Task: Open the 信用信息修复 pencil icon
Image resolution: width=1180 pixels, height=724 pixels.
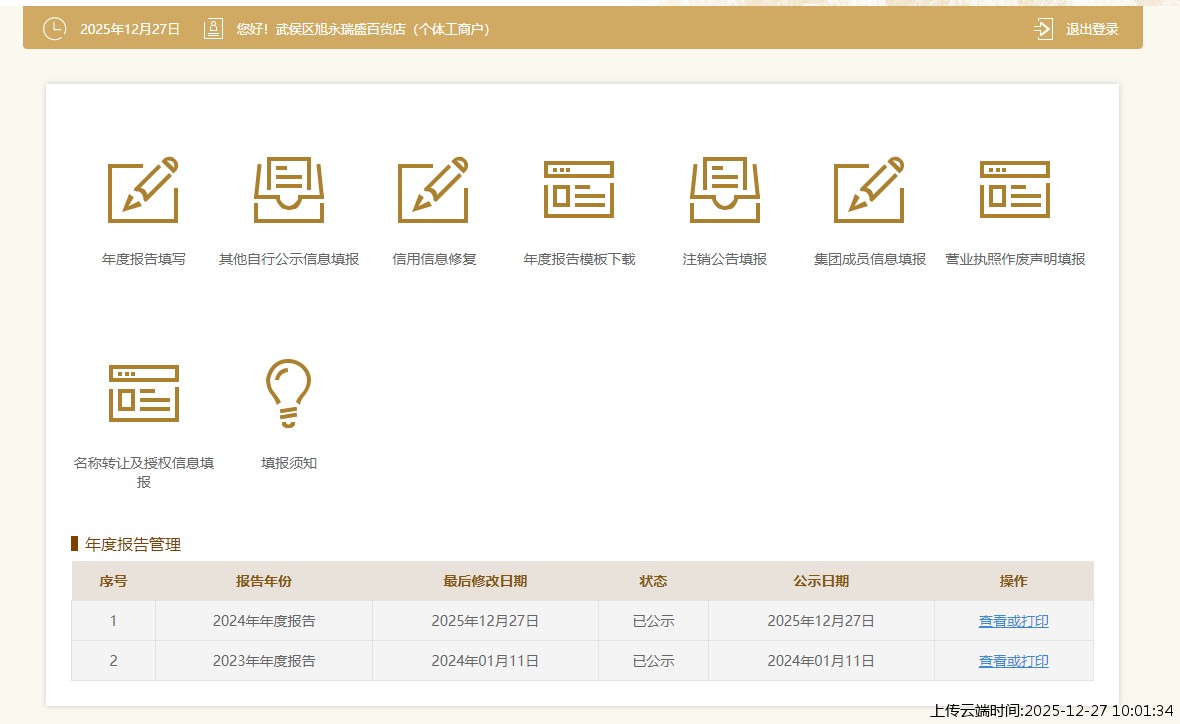Action: pyautogui.click(x=433, y=190)
